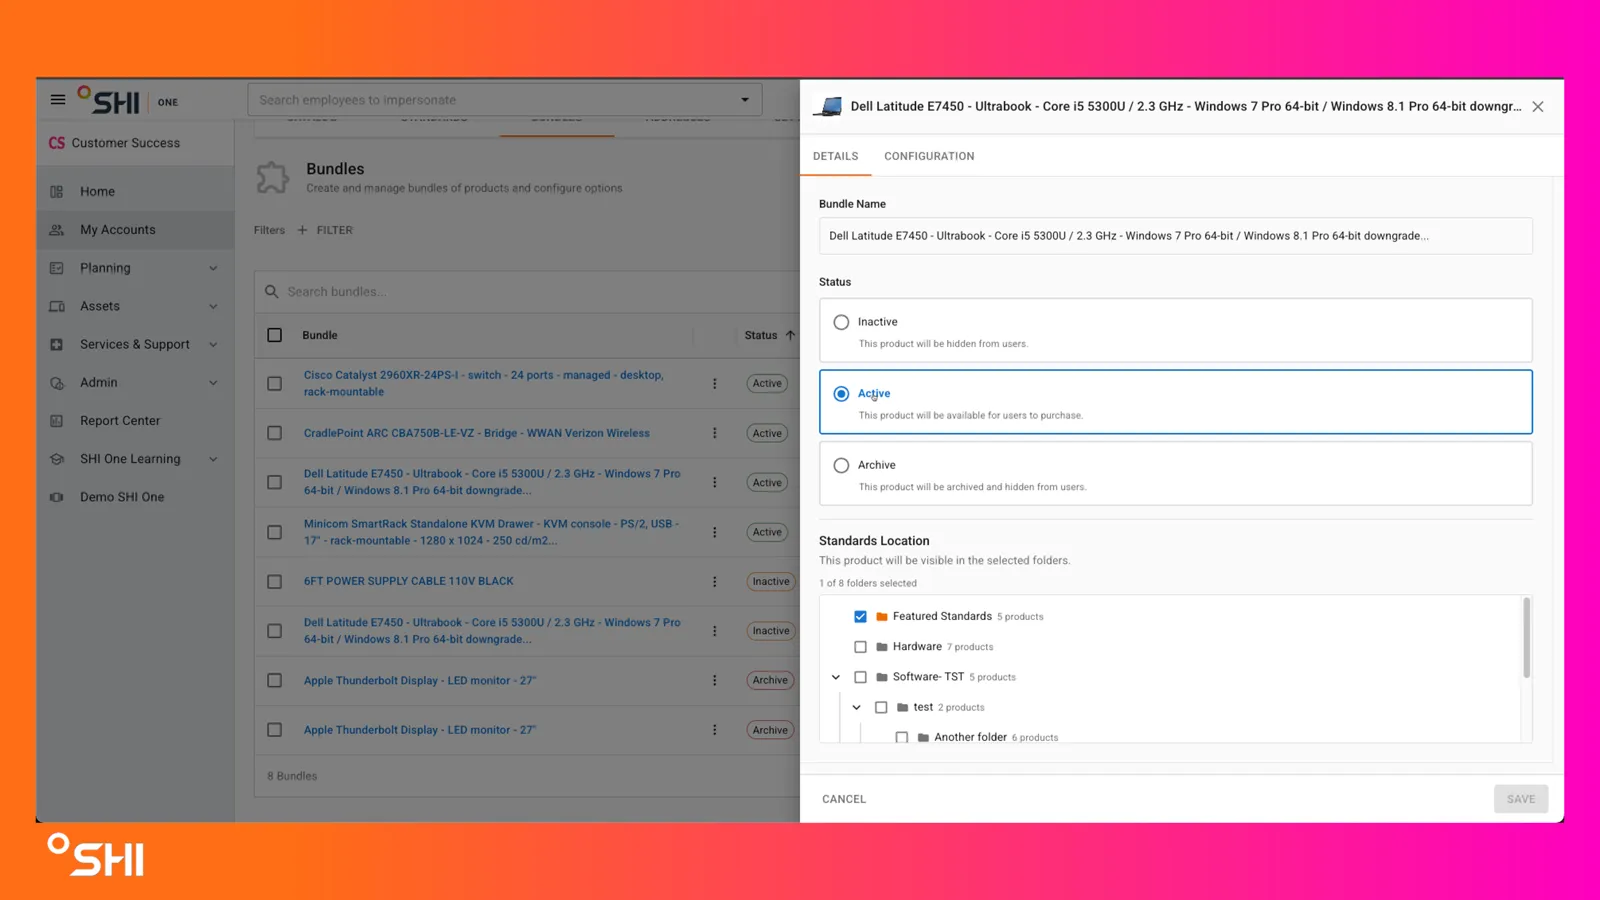
Task: Click the SHI One Learning icon
Action: (x=57, y=459)
